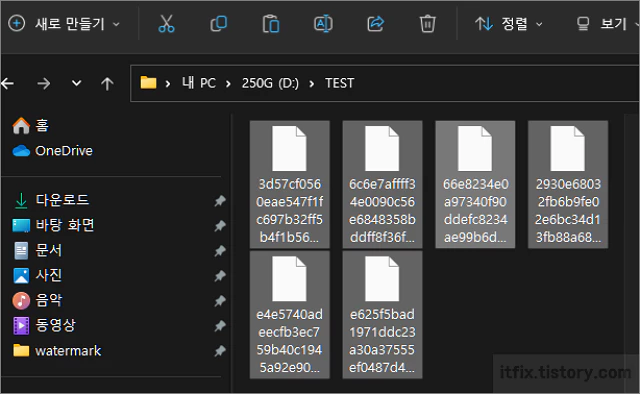Image resolution: width=640 pixels, height=394 pixels.
Task: Select 250G (D:) in address path
Action: tap(270, 83)
